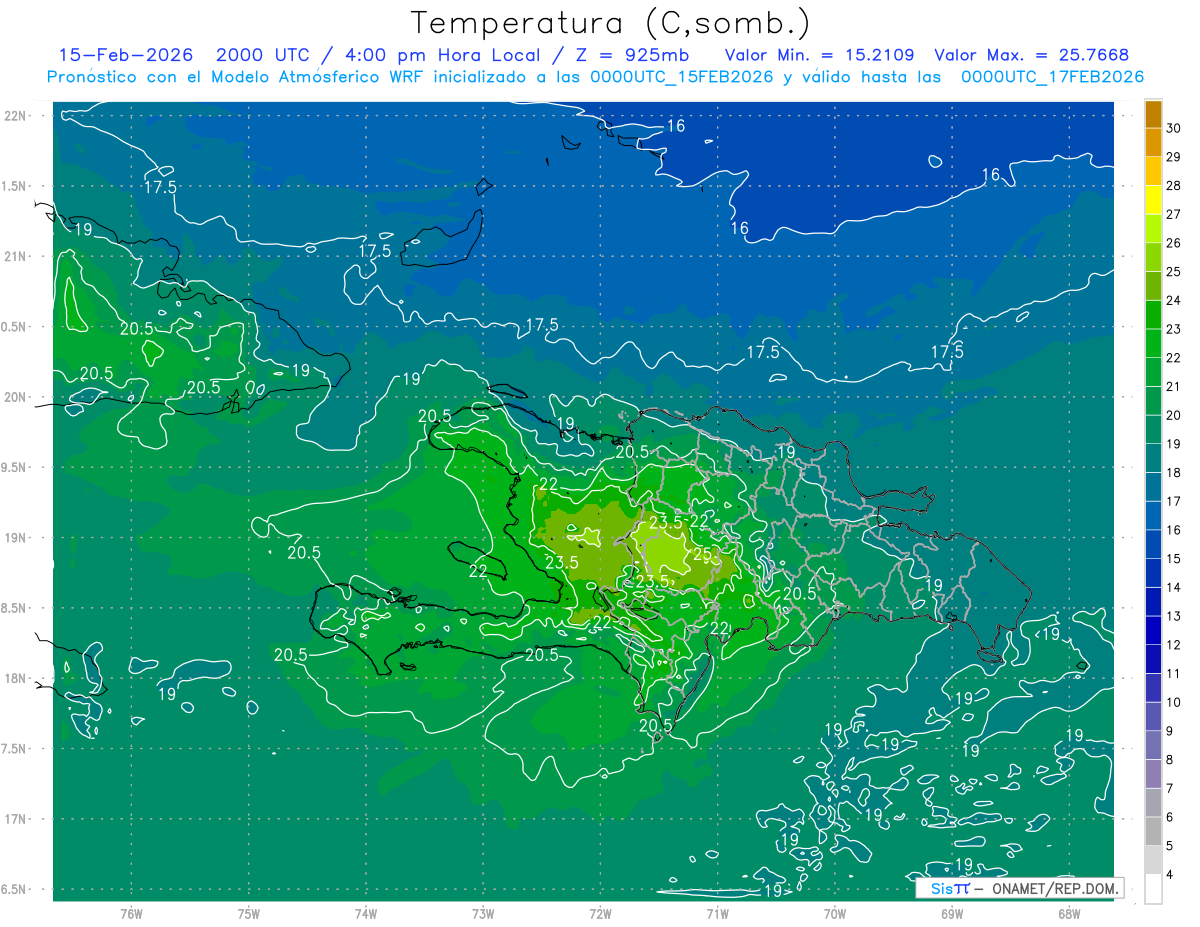Pick the colorbar segment between 16 and 17
1200x927 pixels.
pyautogui.click(x=1153, y=516)
